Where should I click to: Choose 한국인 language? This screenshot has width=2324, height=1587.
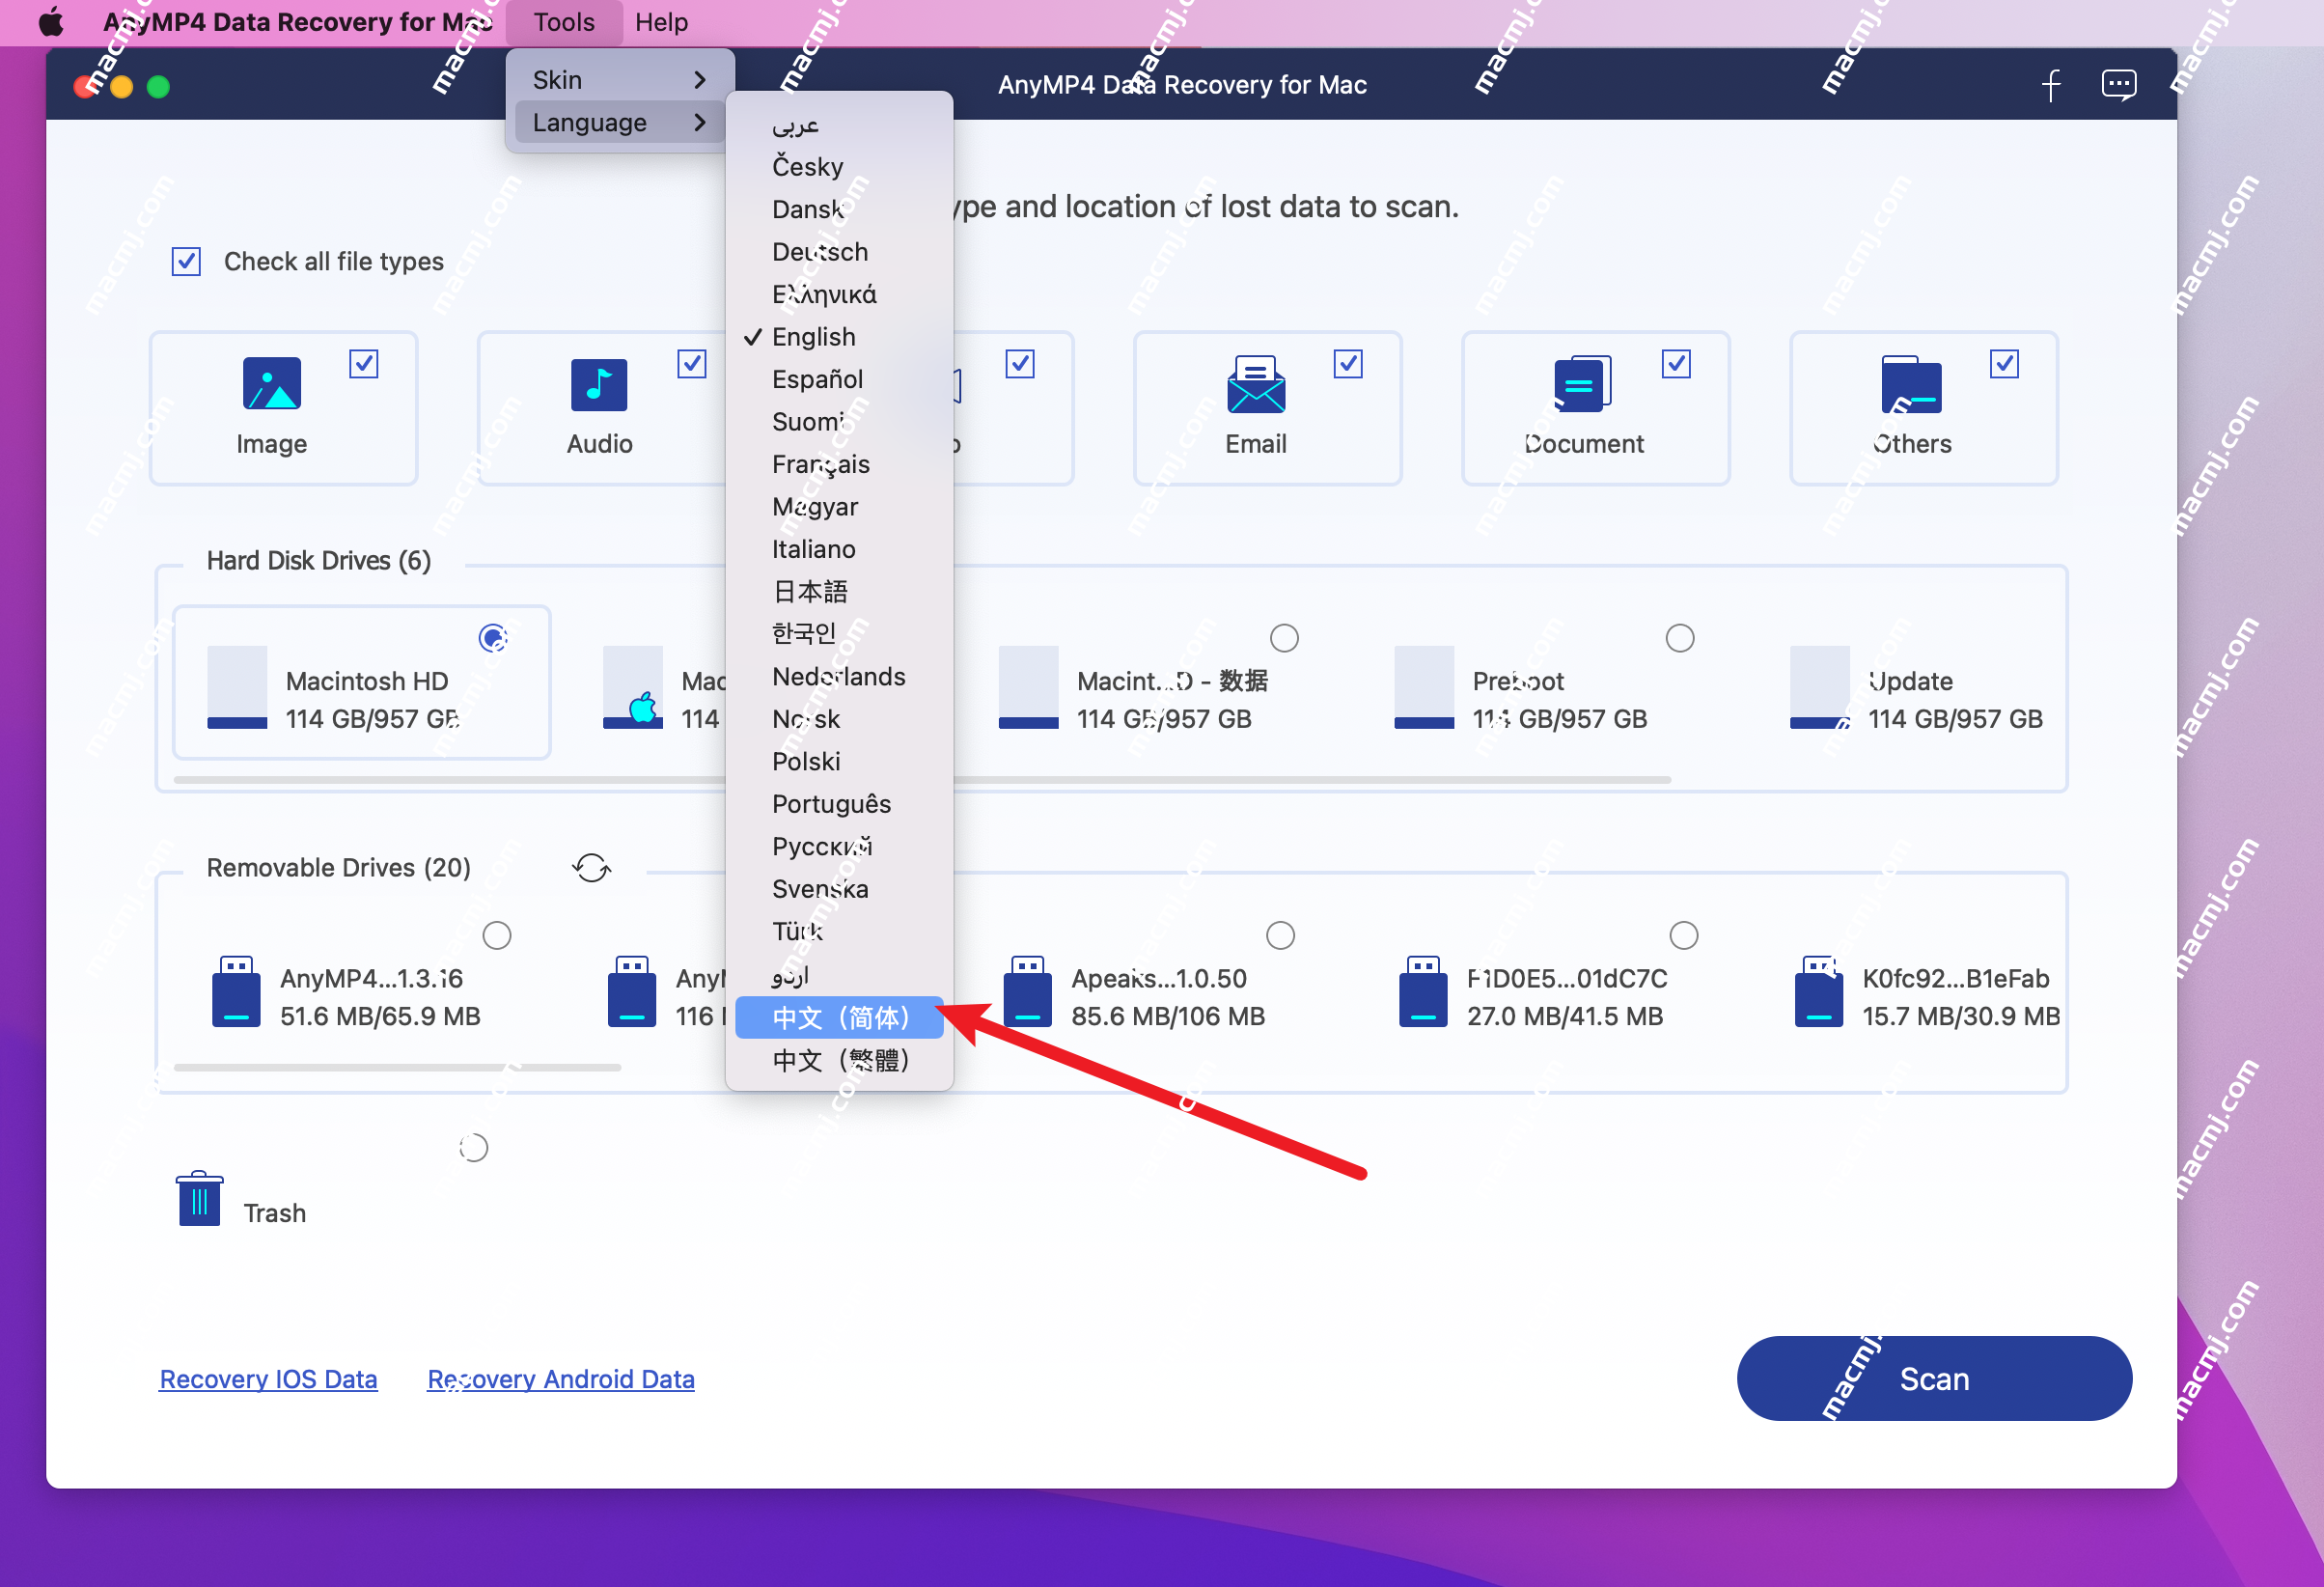(839, 634)
